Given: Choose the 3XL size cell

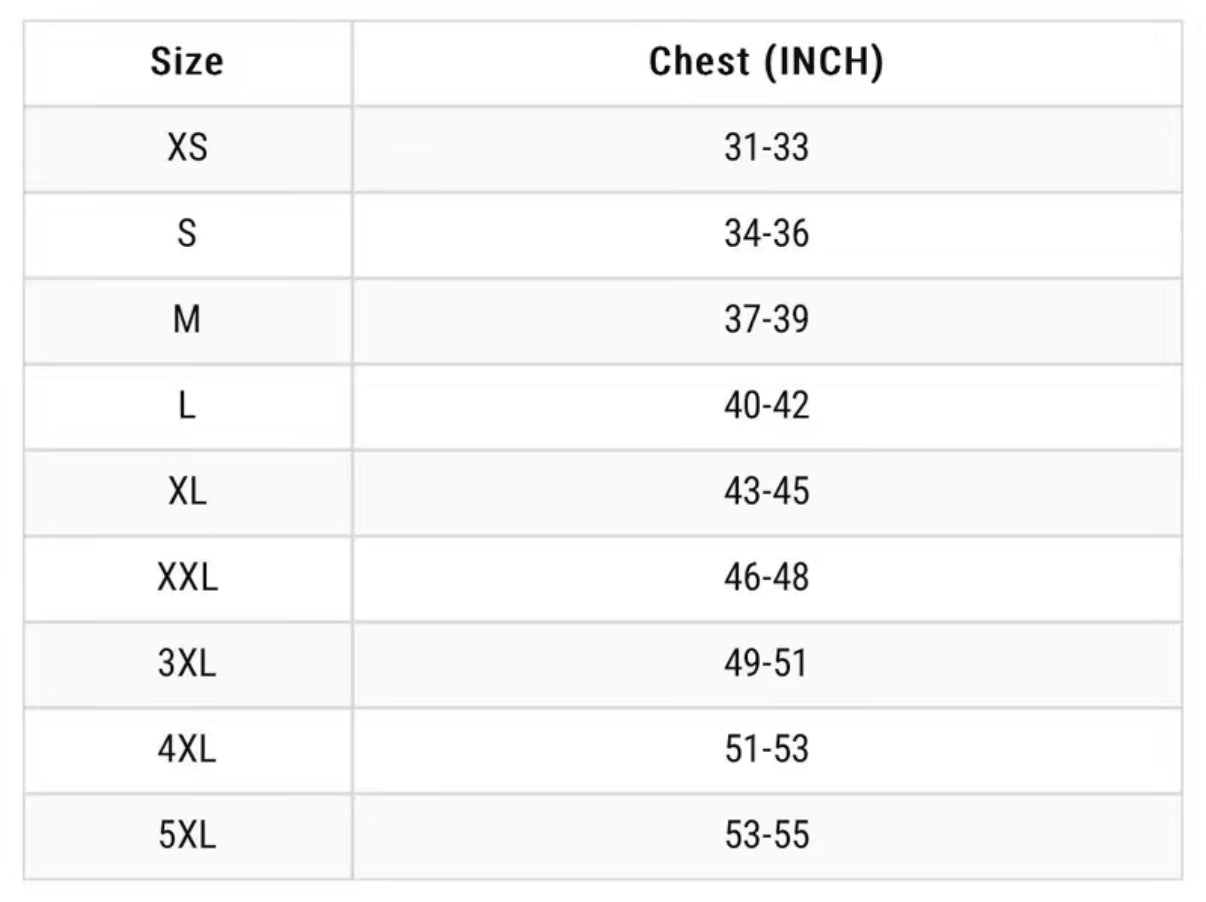Looking at the screenshot, I should pos(187,664).
